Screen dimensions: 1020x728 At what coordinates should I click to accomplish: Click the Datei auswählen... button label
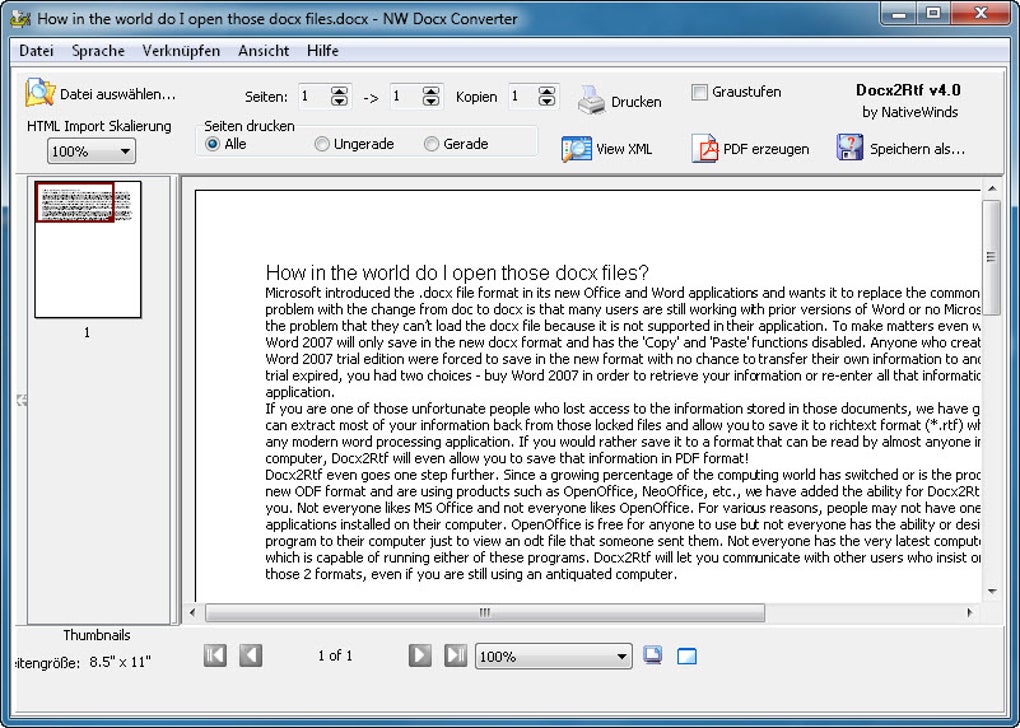coord(118,94)
